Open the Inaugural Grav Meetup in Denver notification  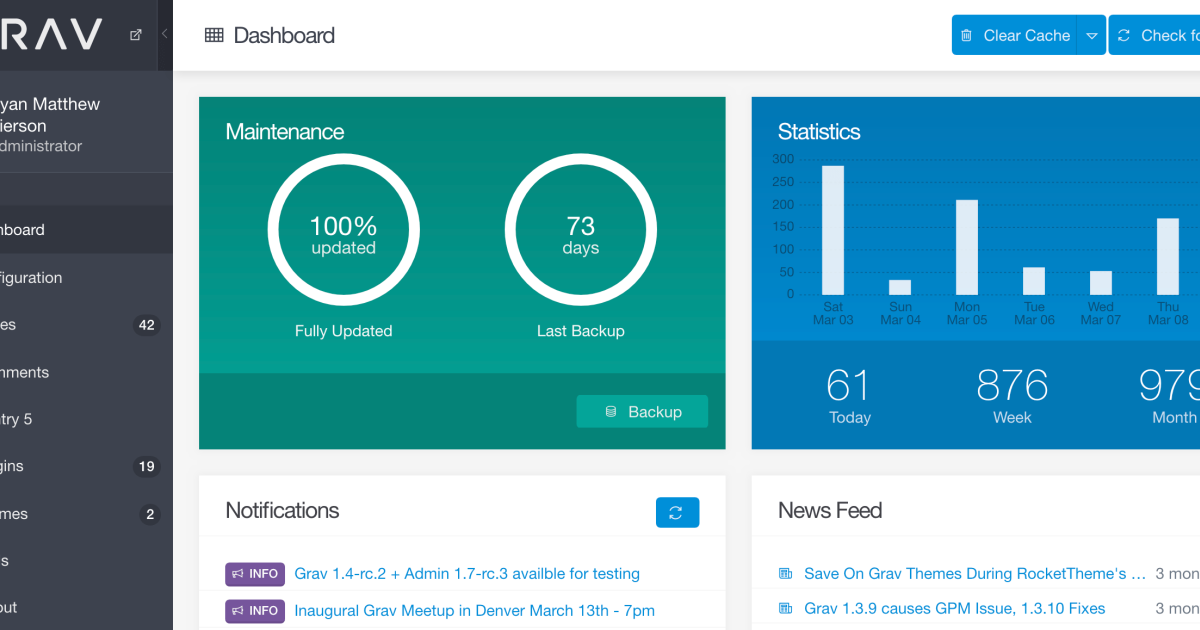[474, 610]
